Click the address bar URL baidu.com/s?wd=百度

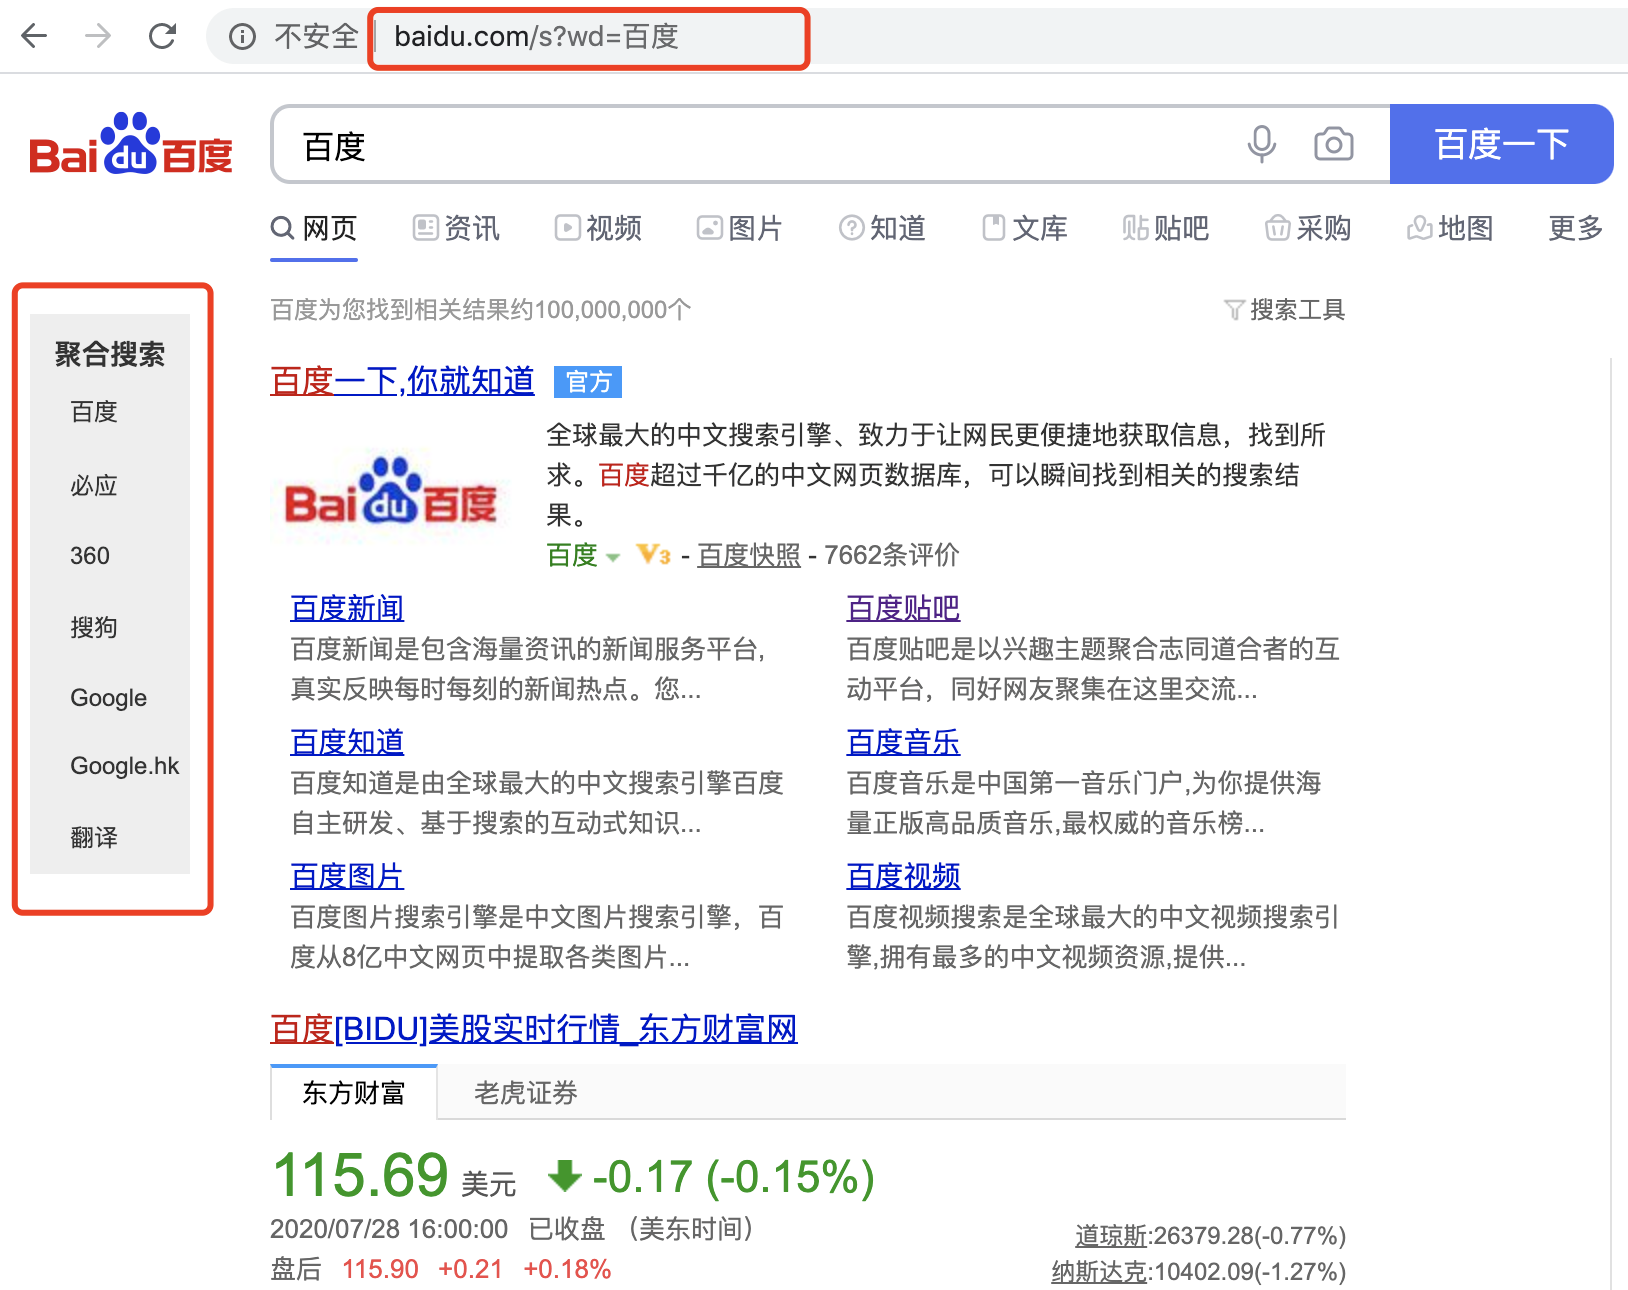[x=537, y=37]
